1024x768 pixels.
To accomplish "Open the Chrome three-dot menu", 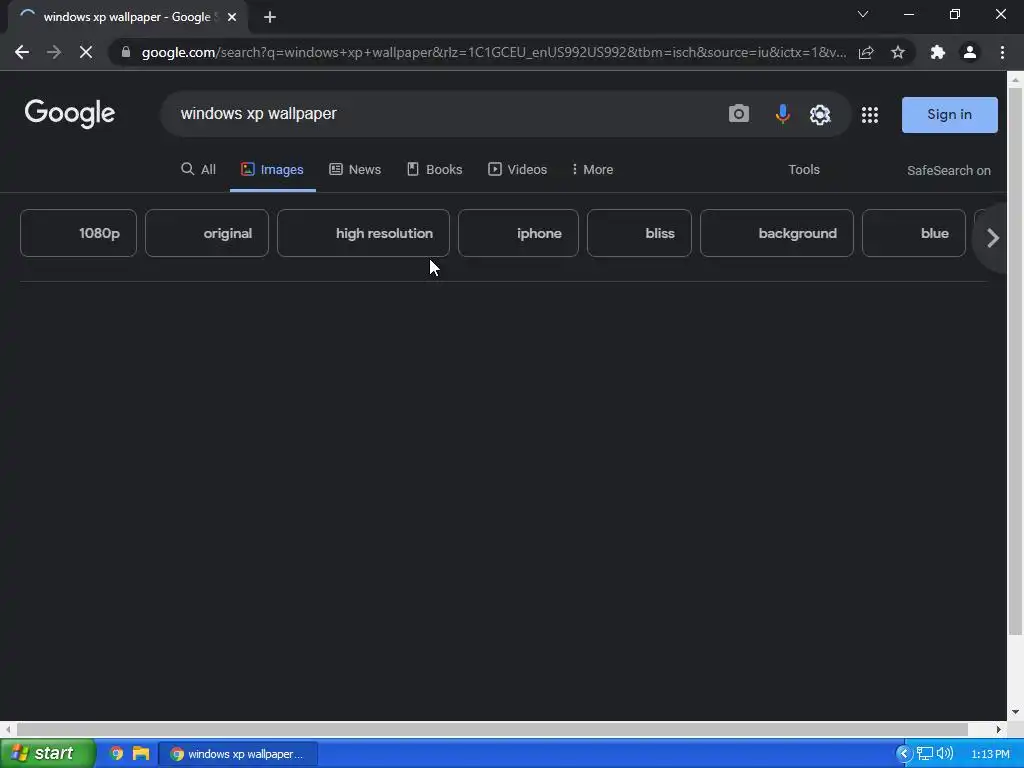I will click(1002, 52).
